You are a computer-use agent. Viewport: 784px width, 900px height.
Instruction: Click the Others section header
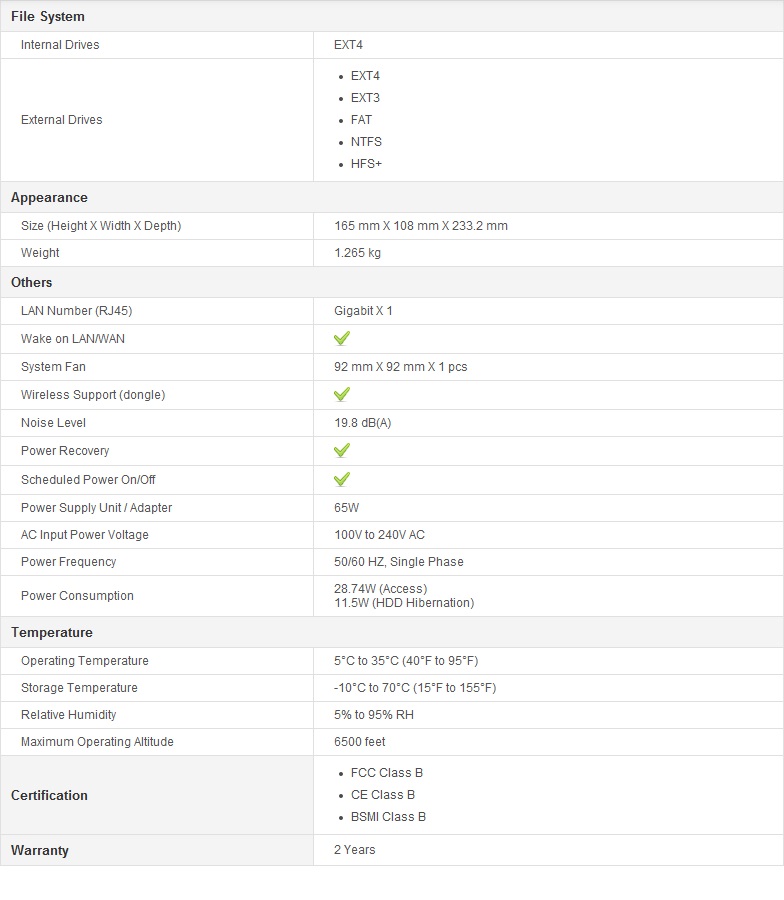click(32, 283)
